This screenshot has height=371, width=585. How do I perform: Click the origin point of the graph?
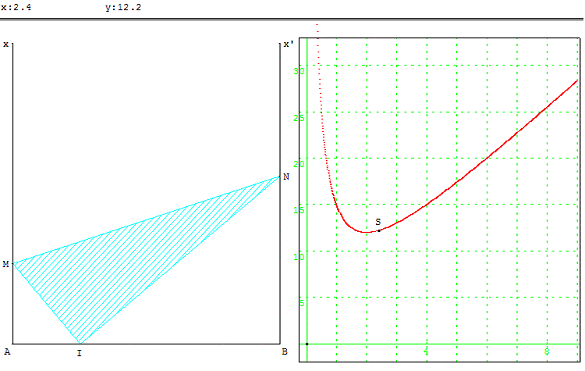tap(307, 344)
